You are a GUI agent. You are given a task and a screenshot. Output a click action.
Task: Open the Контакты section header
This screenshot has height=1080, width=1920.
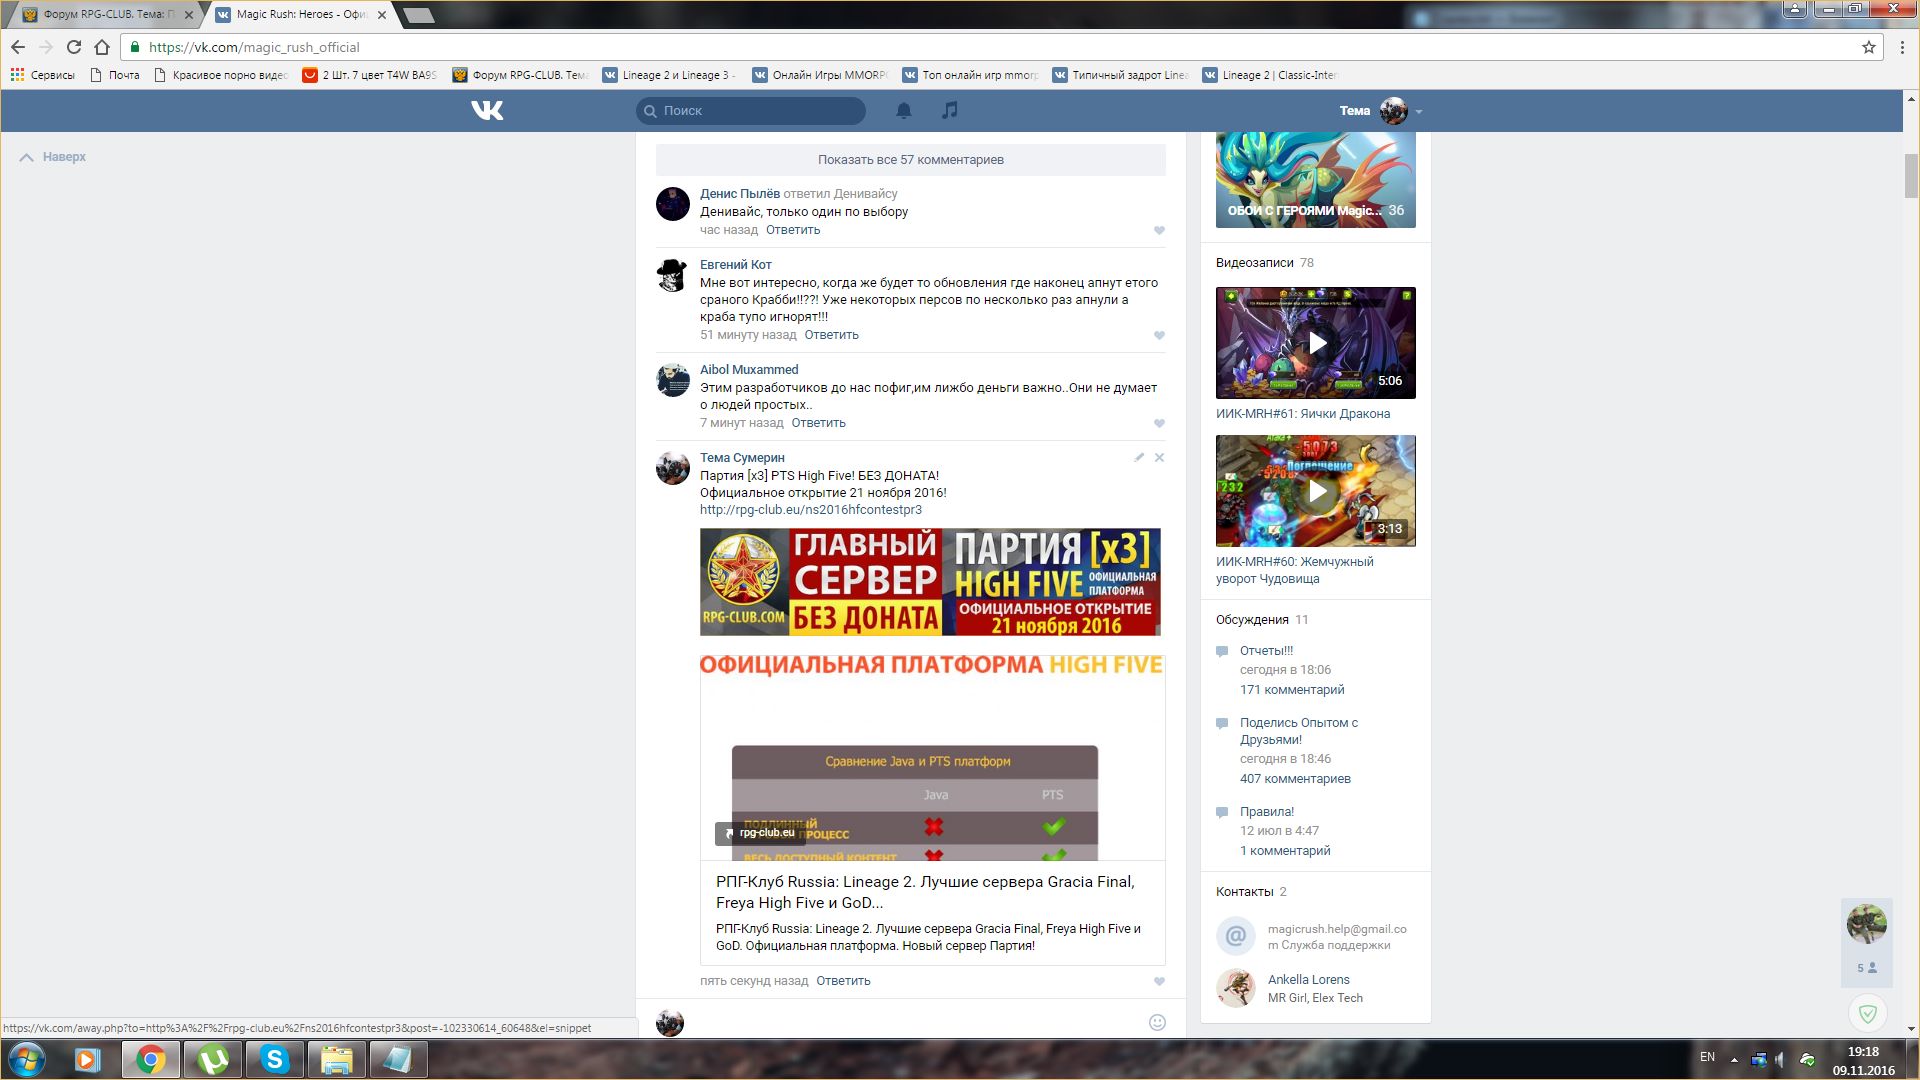1245,892
